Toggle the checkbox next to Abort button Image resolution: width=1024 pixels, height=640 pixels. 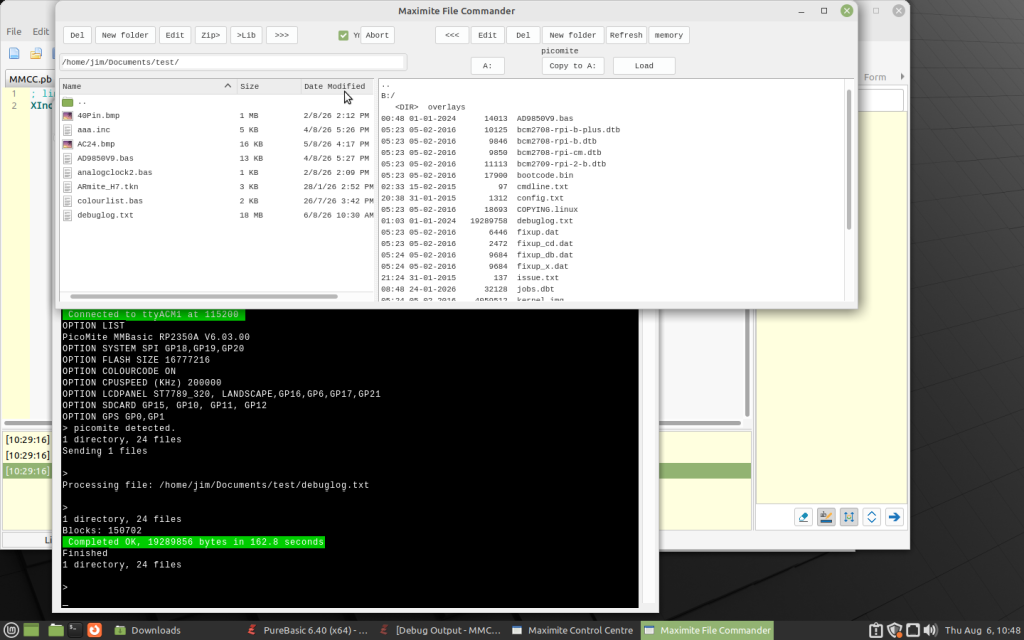344,35
